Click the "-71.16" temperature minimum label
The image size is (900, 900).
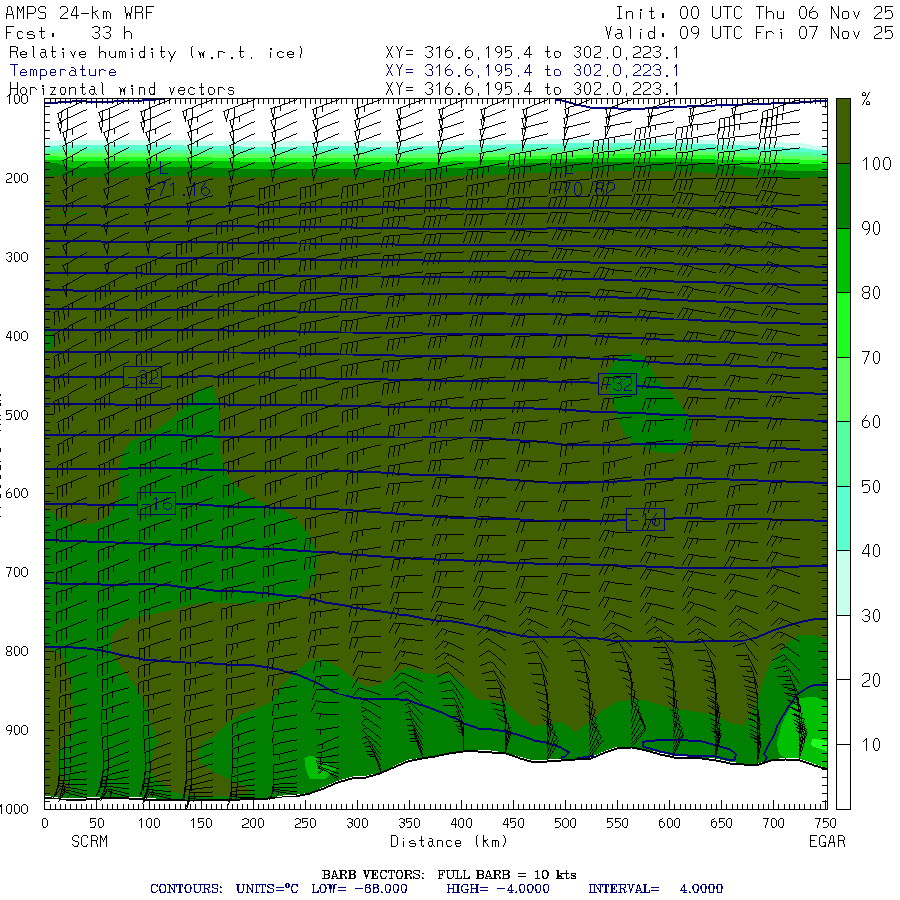[178, 190]
